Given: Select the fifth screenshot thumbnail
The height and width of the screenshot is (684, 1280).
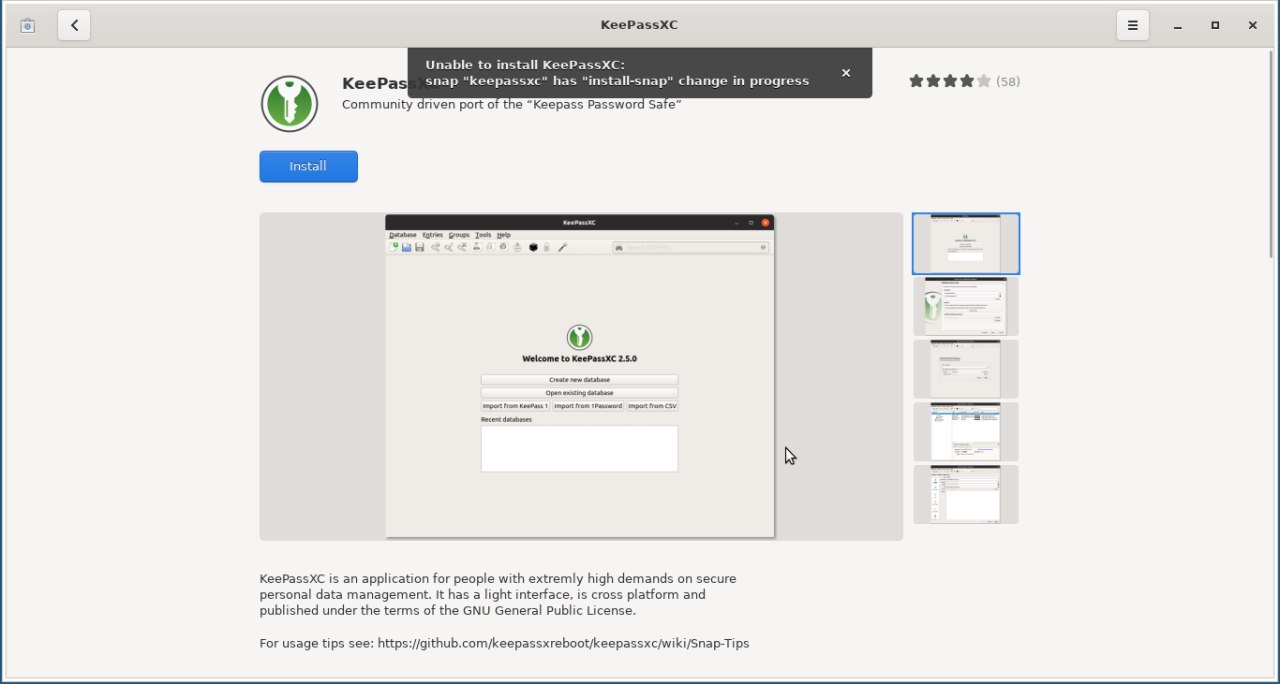Looking at the screenshot, I should [966, 494].
